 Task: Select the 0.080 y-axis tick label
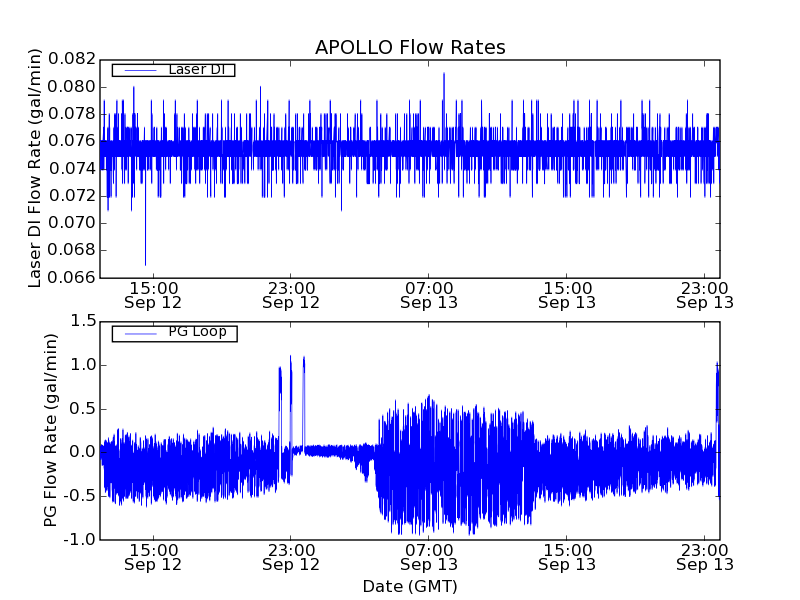point(72,87)
